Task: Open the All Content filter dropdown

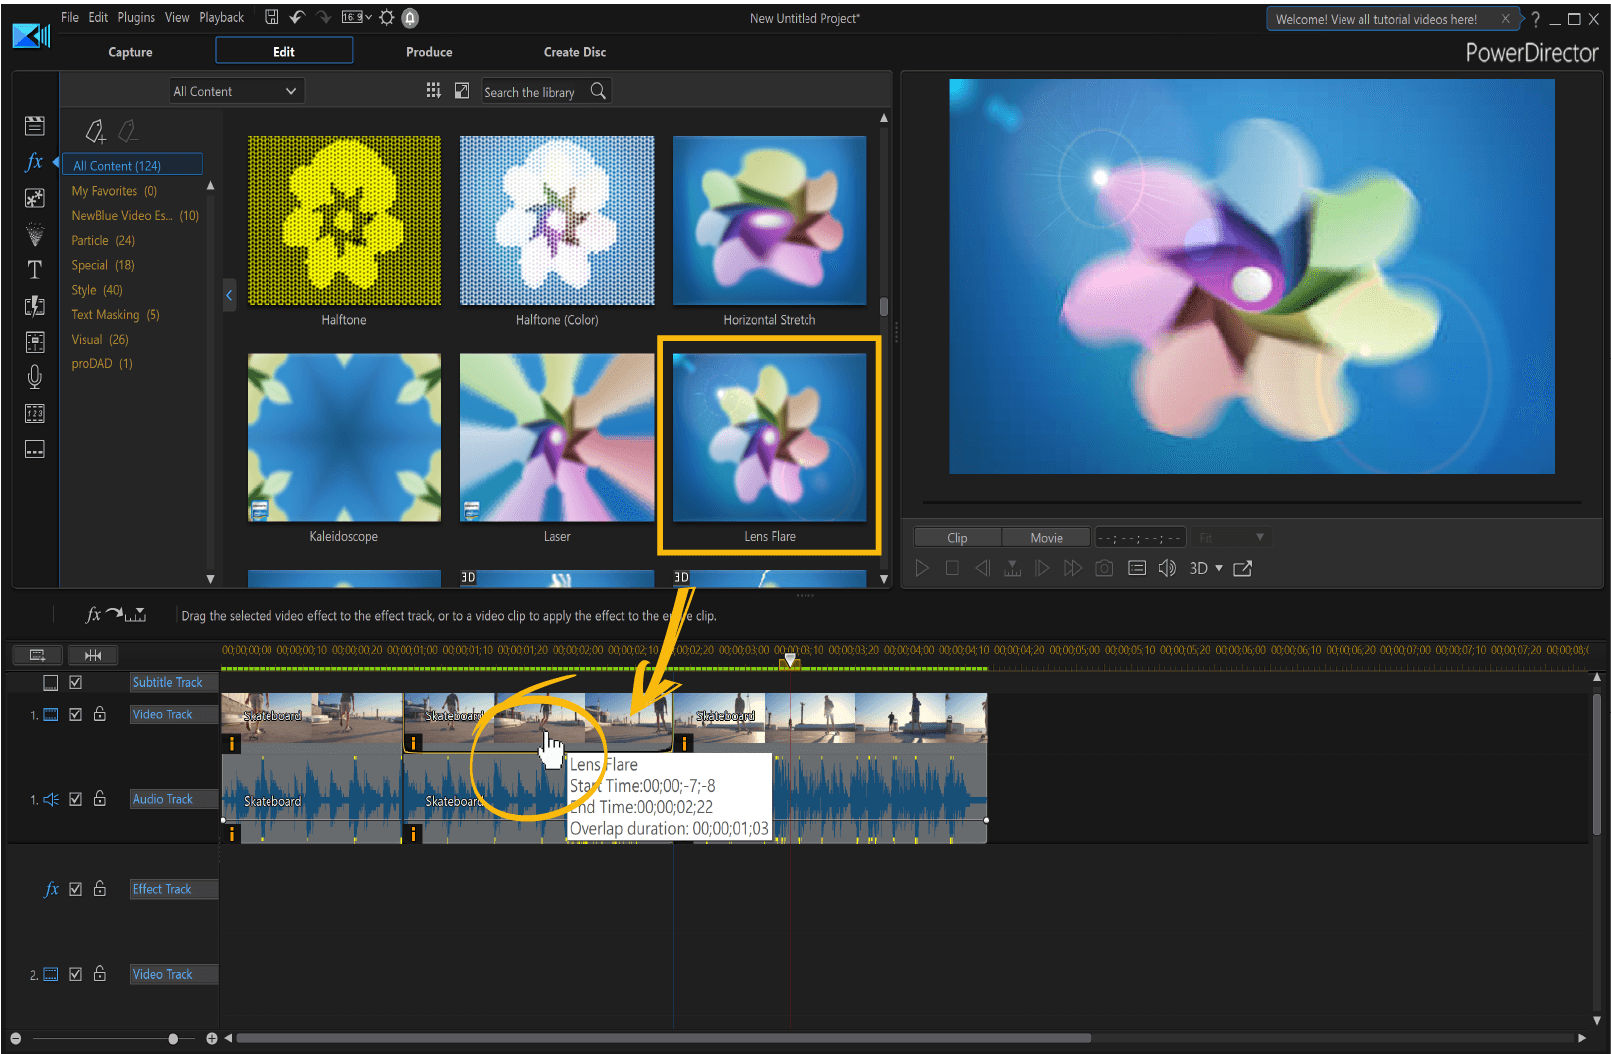Action: click(x=237, y=91)
